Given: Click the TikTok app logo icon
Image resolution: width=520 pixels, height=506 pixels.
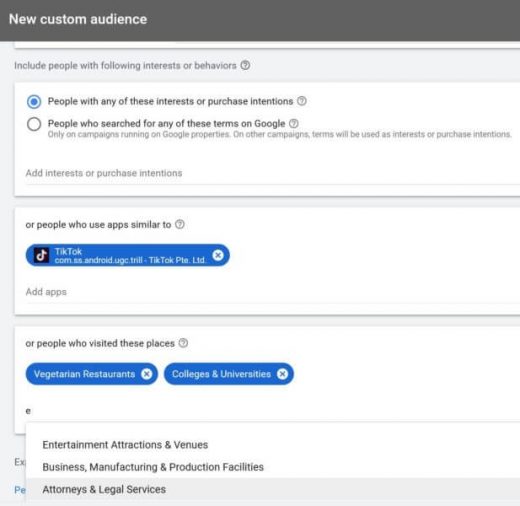Looking at the screenshot, I should (x=41, y=255).
